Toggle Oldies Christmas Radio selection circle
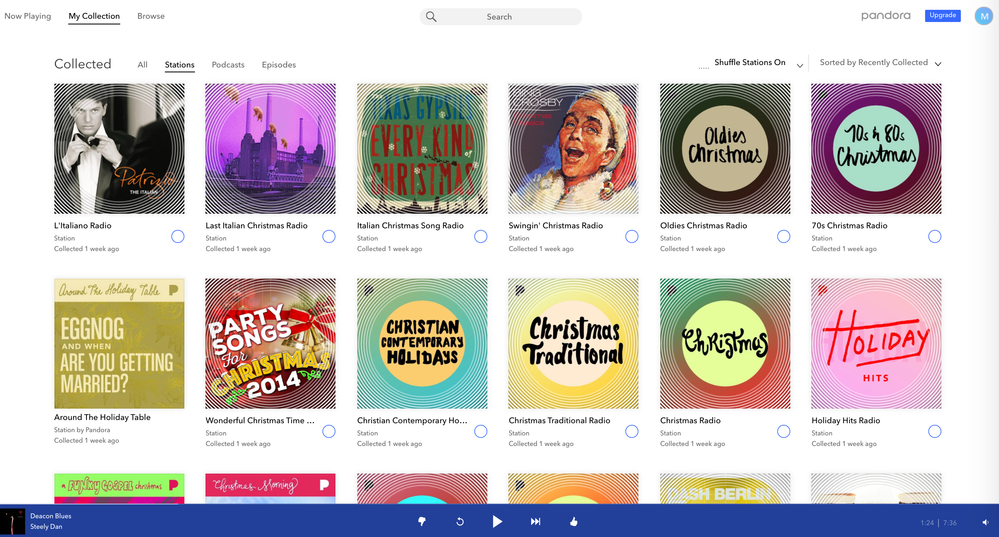Screen dimensions: 999x537 point(783,237)
